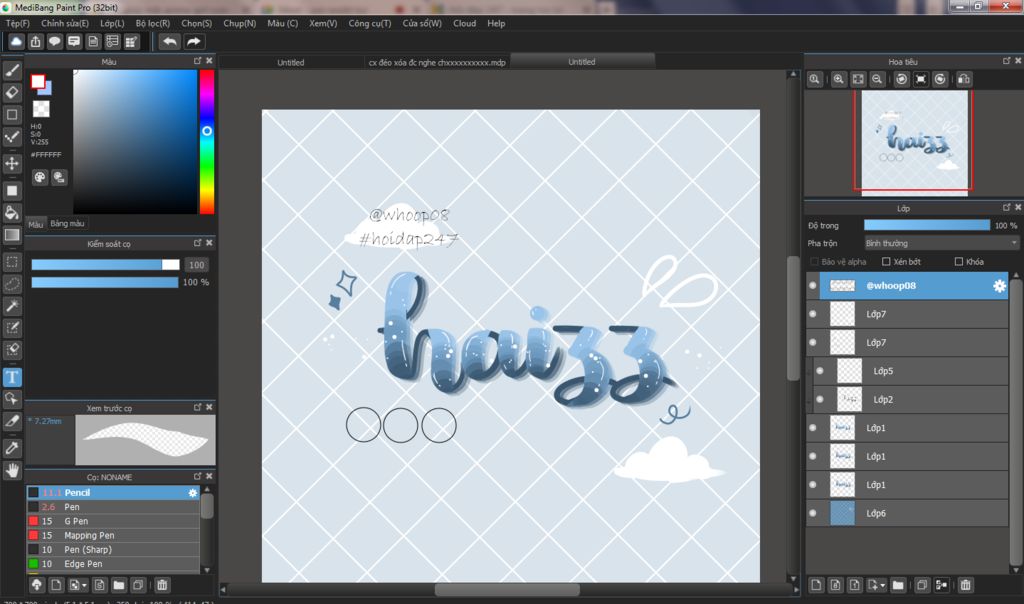Enable the Khóa lock checkbox
Image resolution: width=1024 pixels, height=604 pixels.
[959, 261]
